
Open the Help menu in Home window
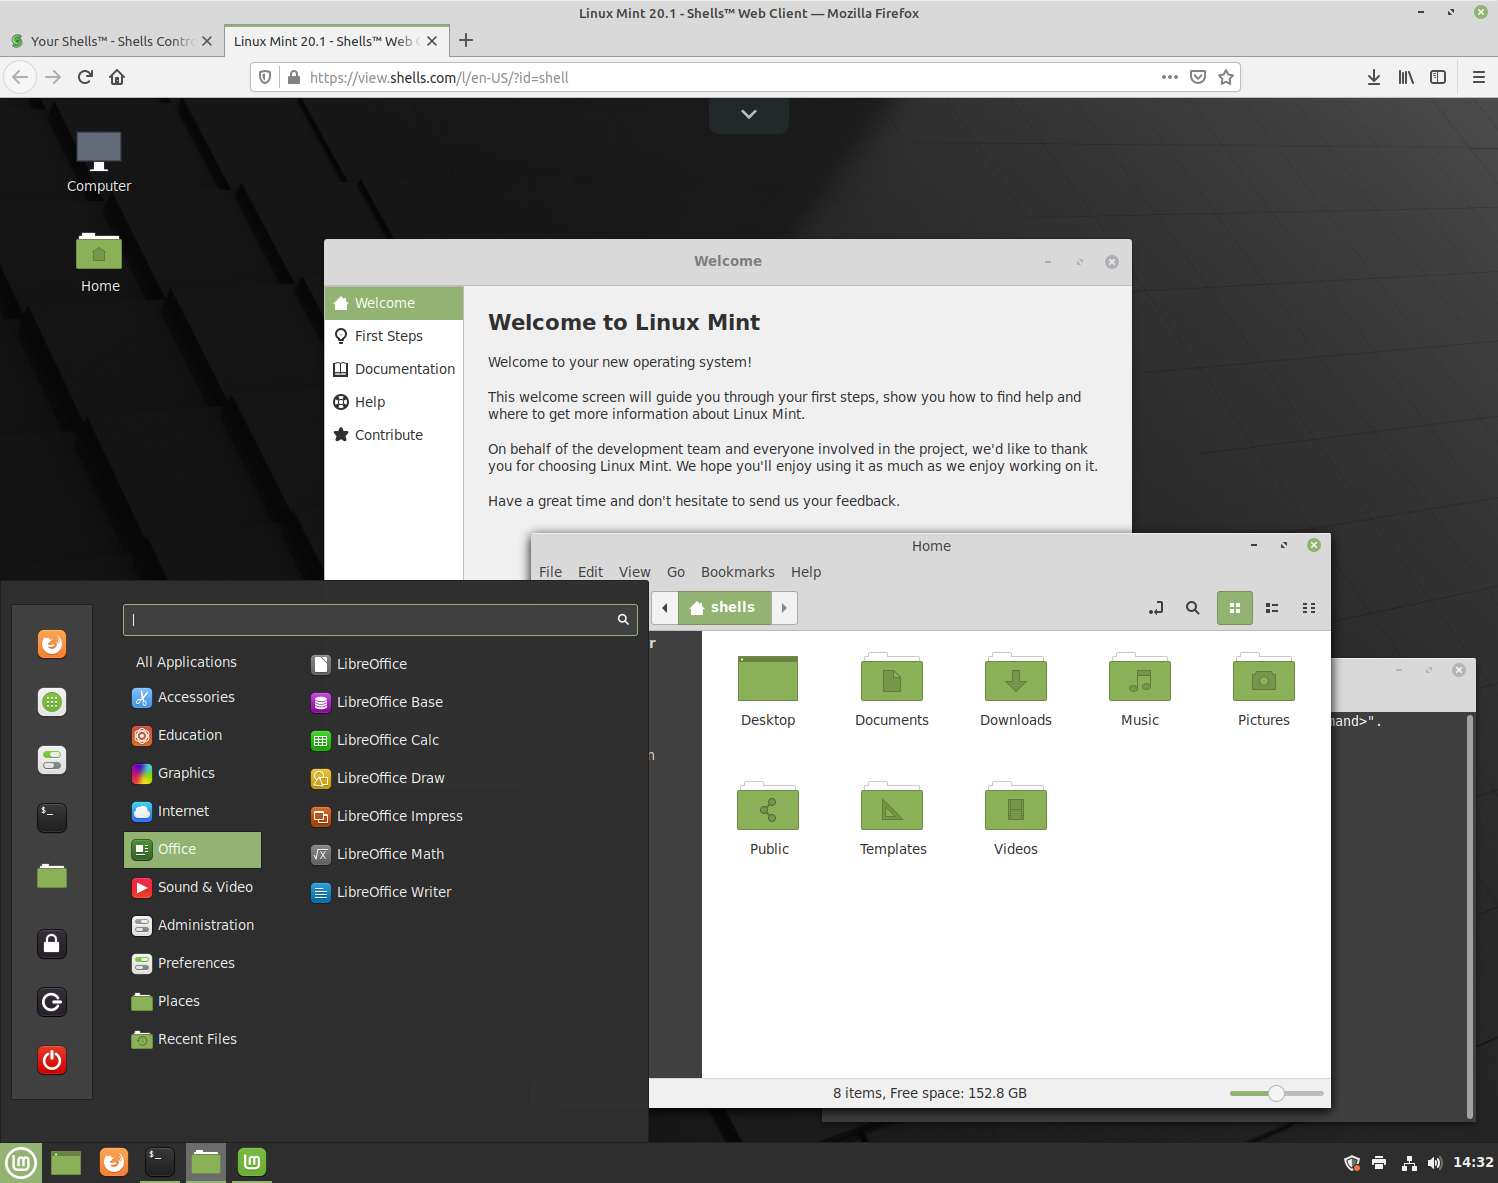(x=806, y=572)
